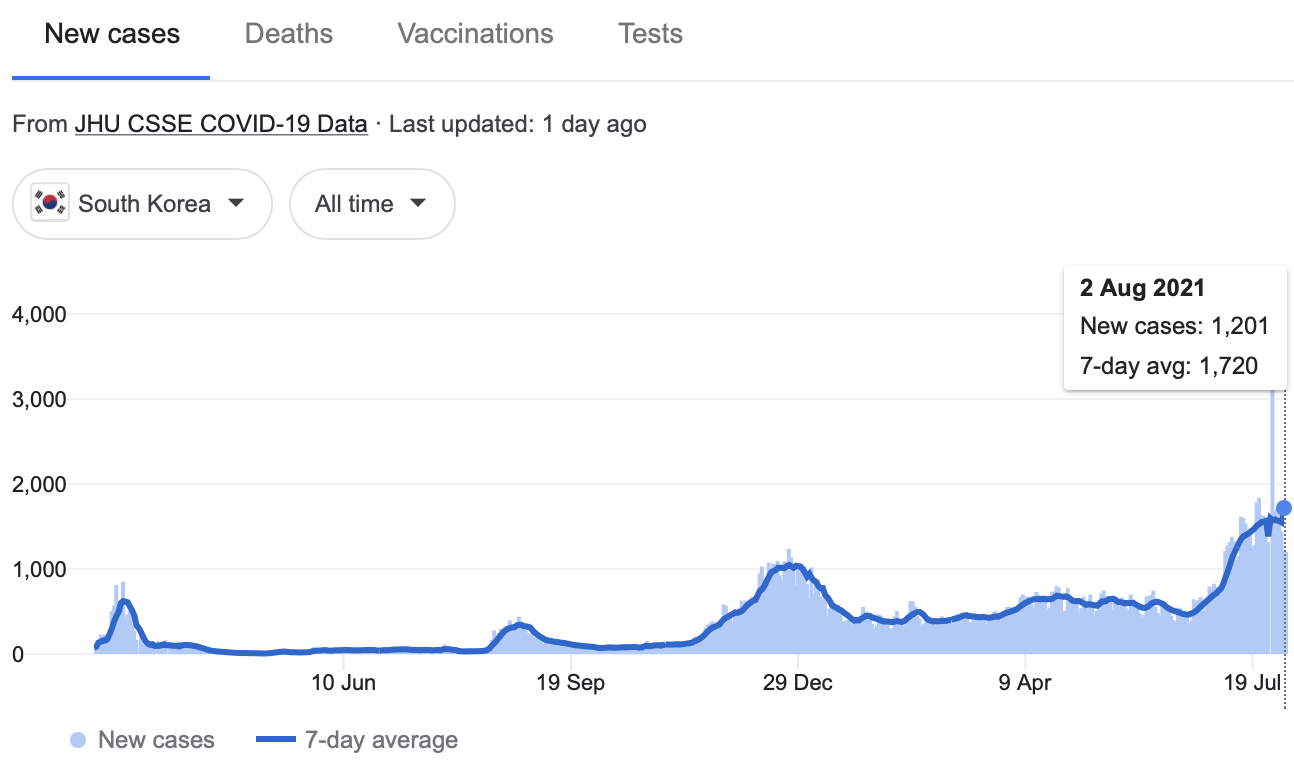Click the 2 Aug 2021 tooltip box

point(1174,327)
